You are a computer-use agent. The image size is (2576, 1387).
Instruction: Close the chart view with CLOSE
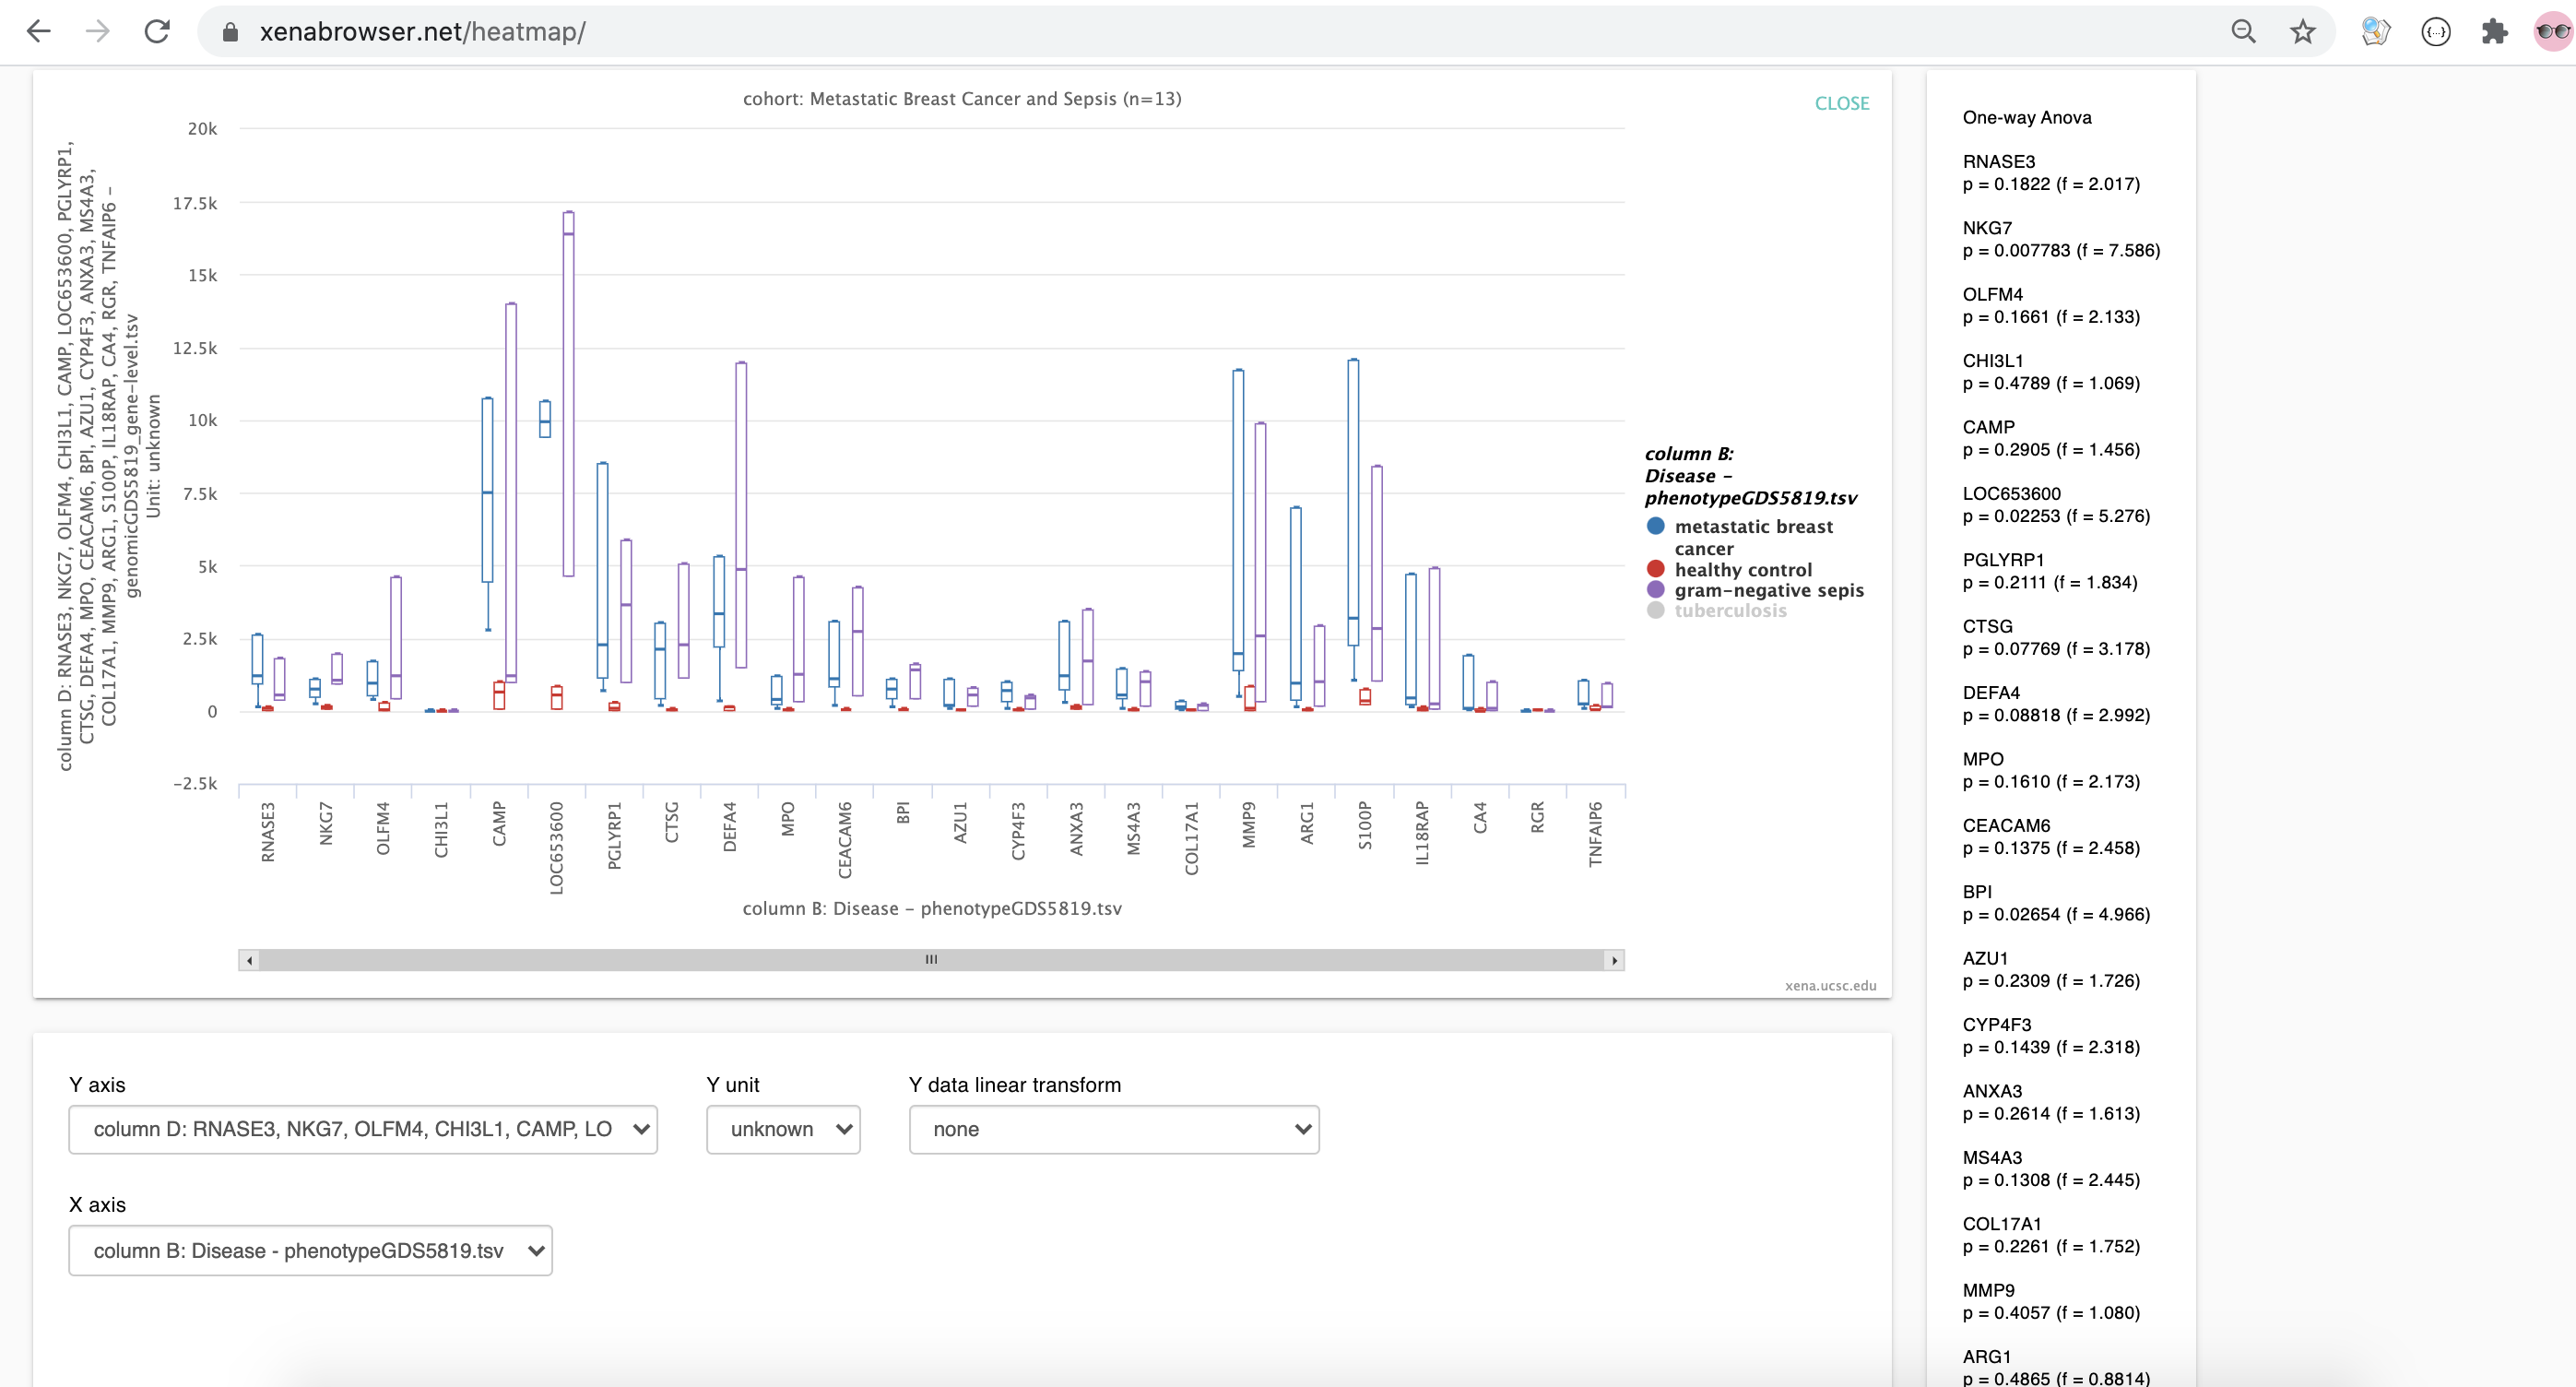(1842, 103)
